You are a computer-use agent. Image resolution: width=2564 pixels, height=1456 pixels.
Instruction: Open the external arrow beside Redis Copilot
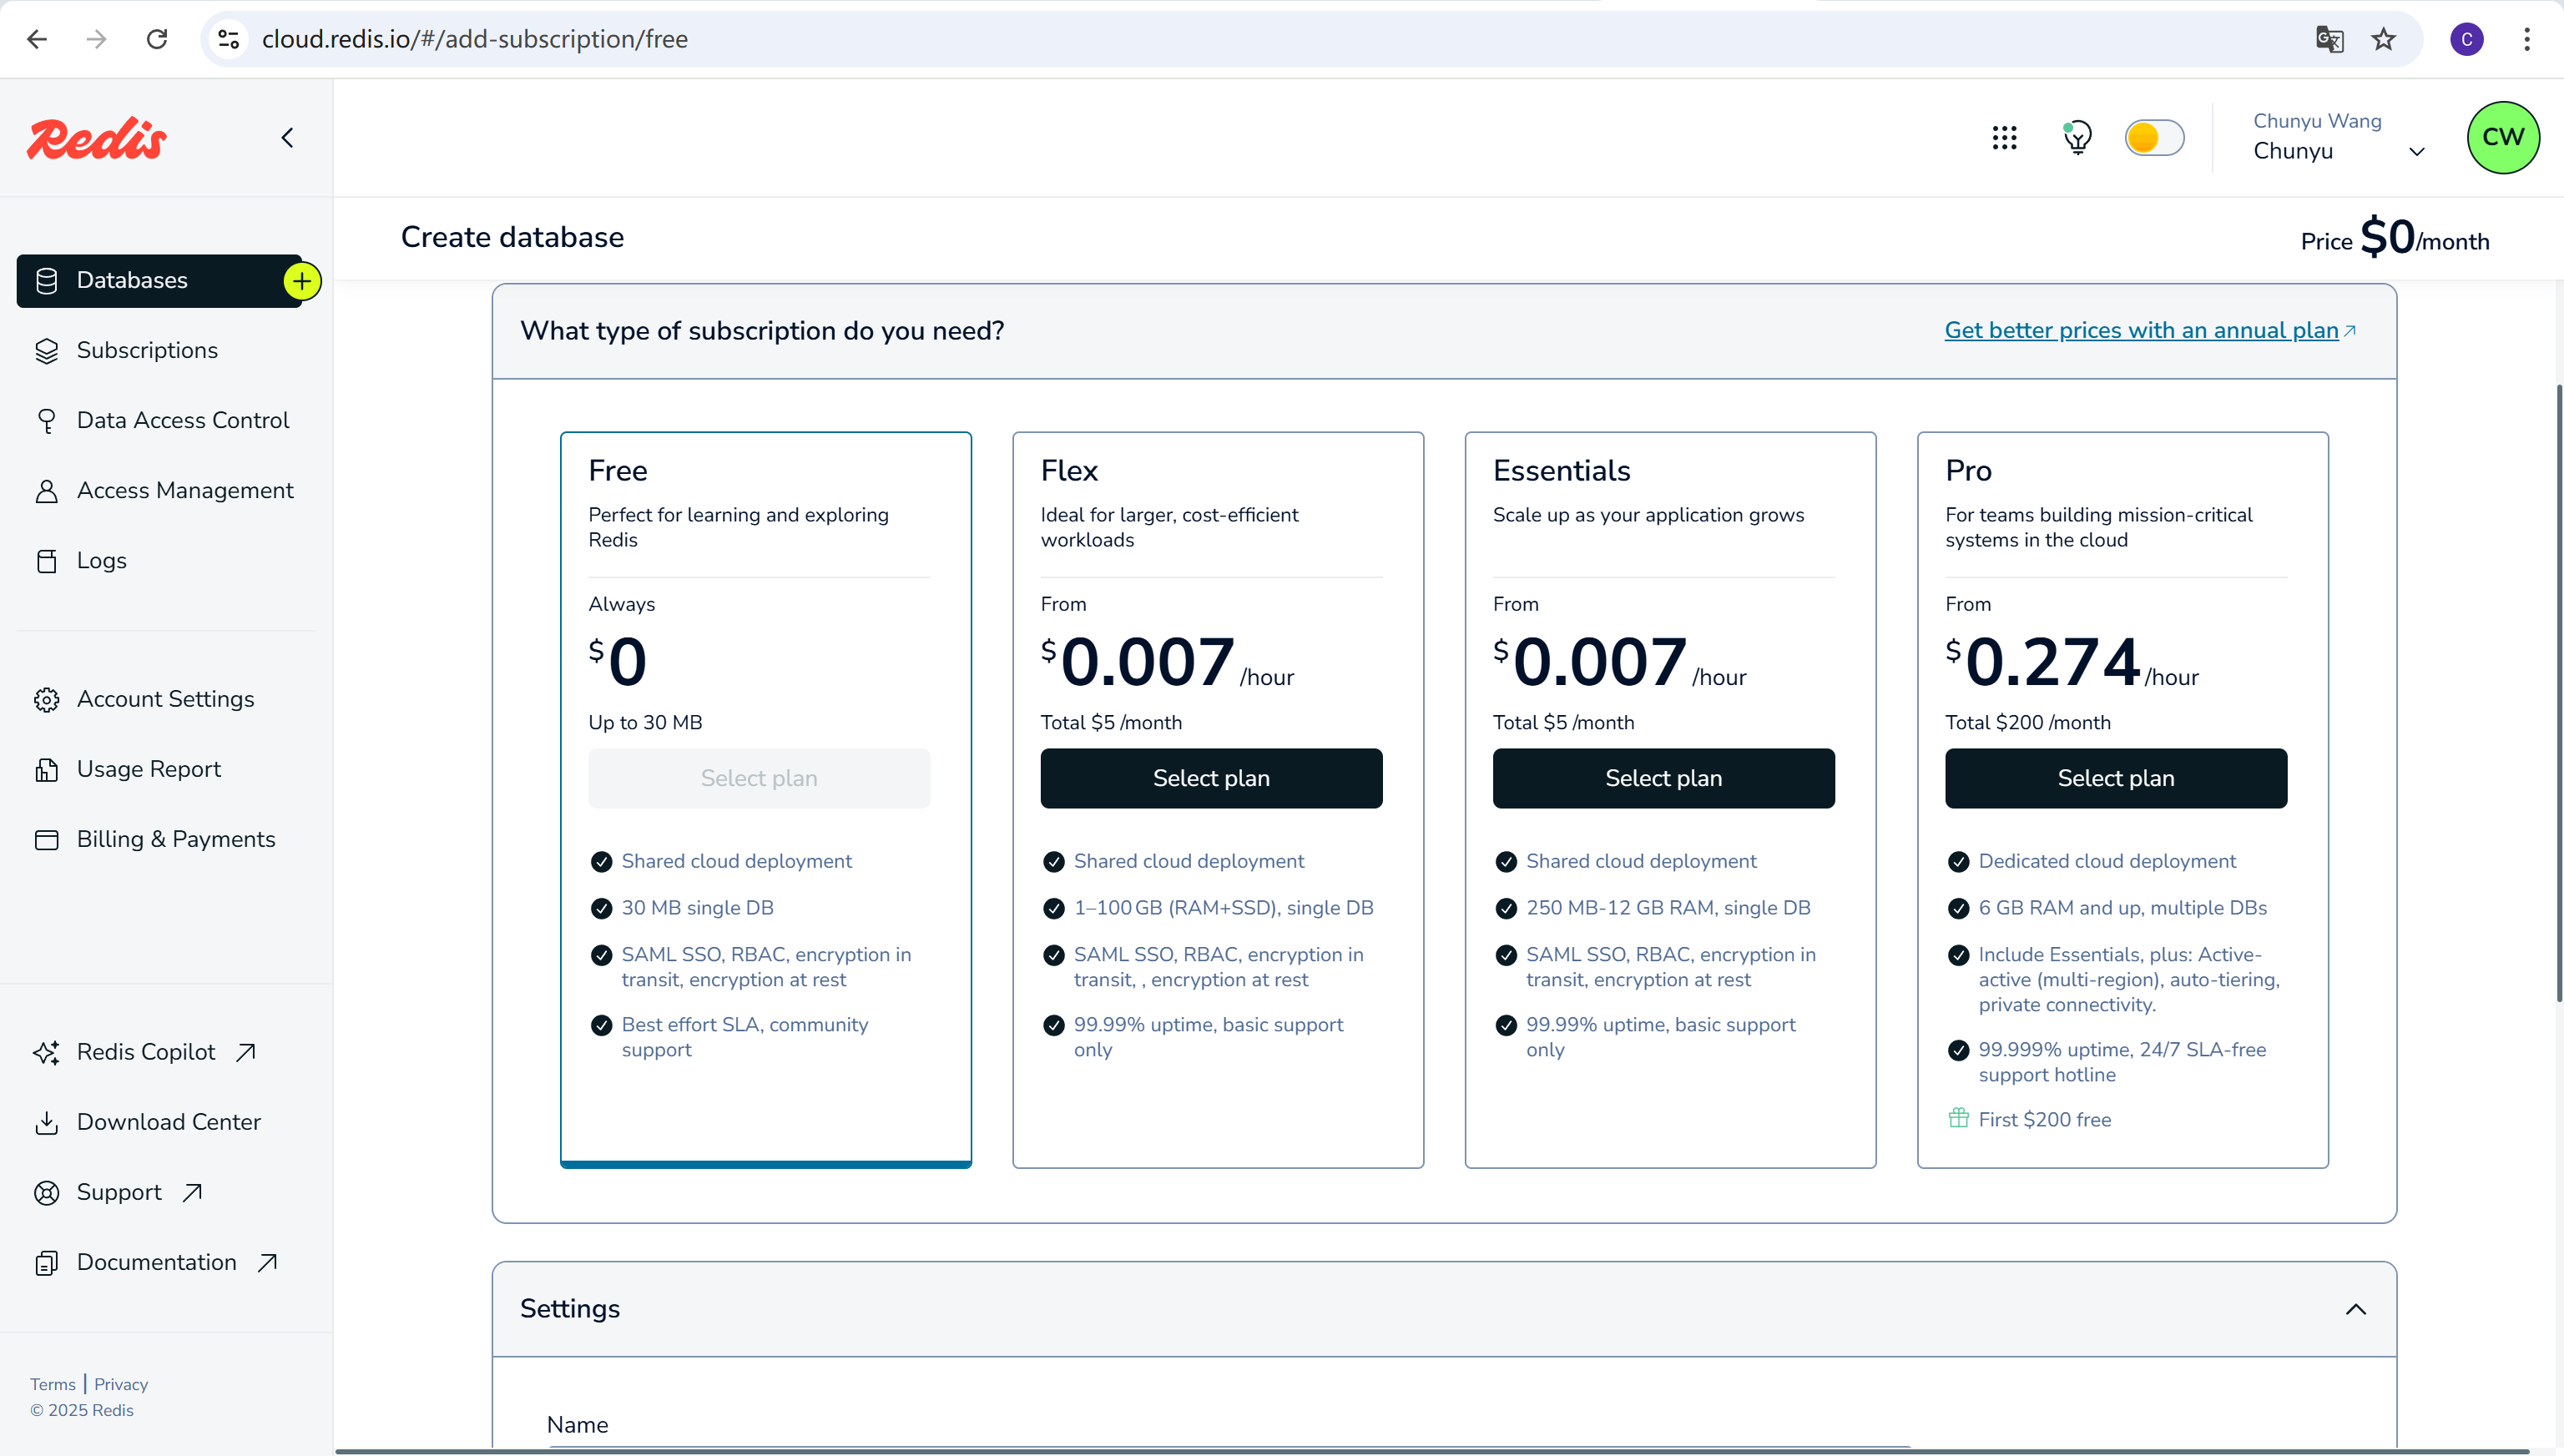pos(246,1052)
